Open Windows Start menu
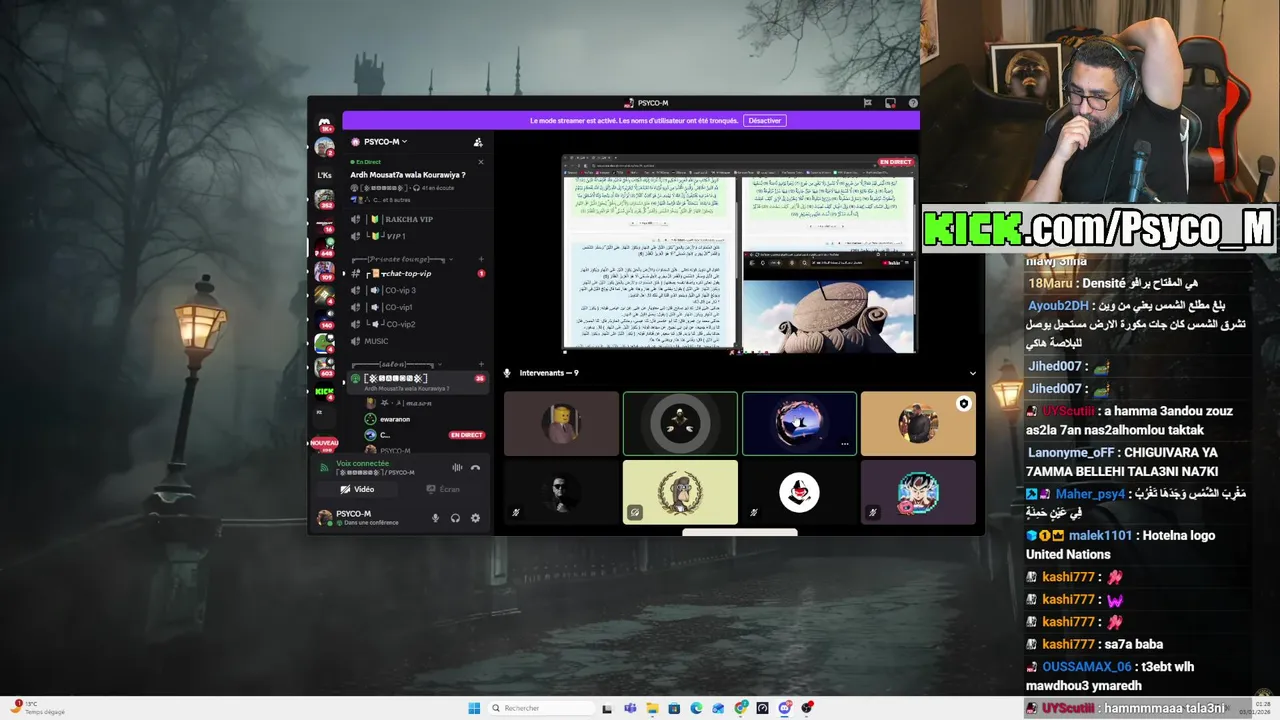Viewport: 1280px width, 720px height. (x=474, y=708)
